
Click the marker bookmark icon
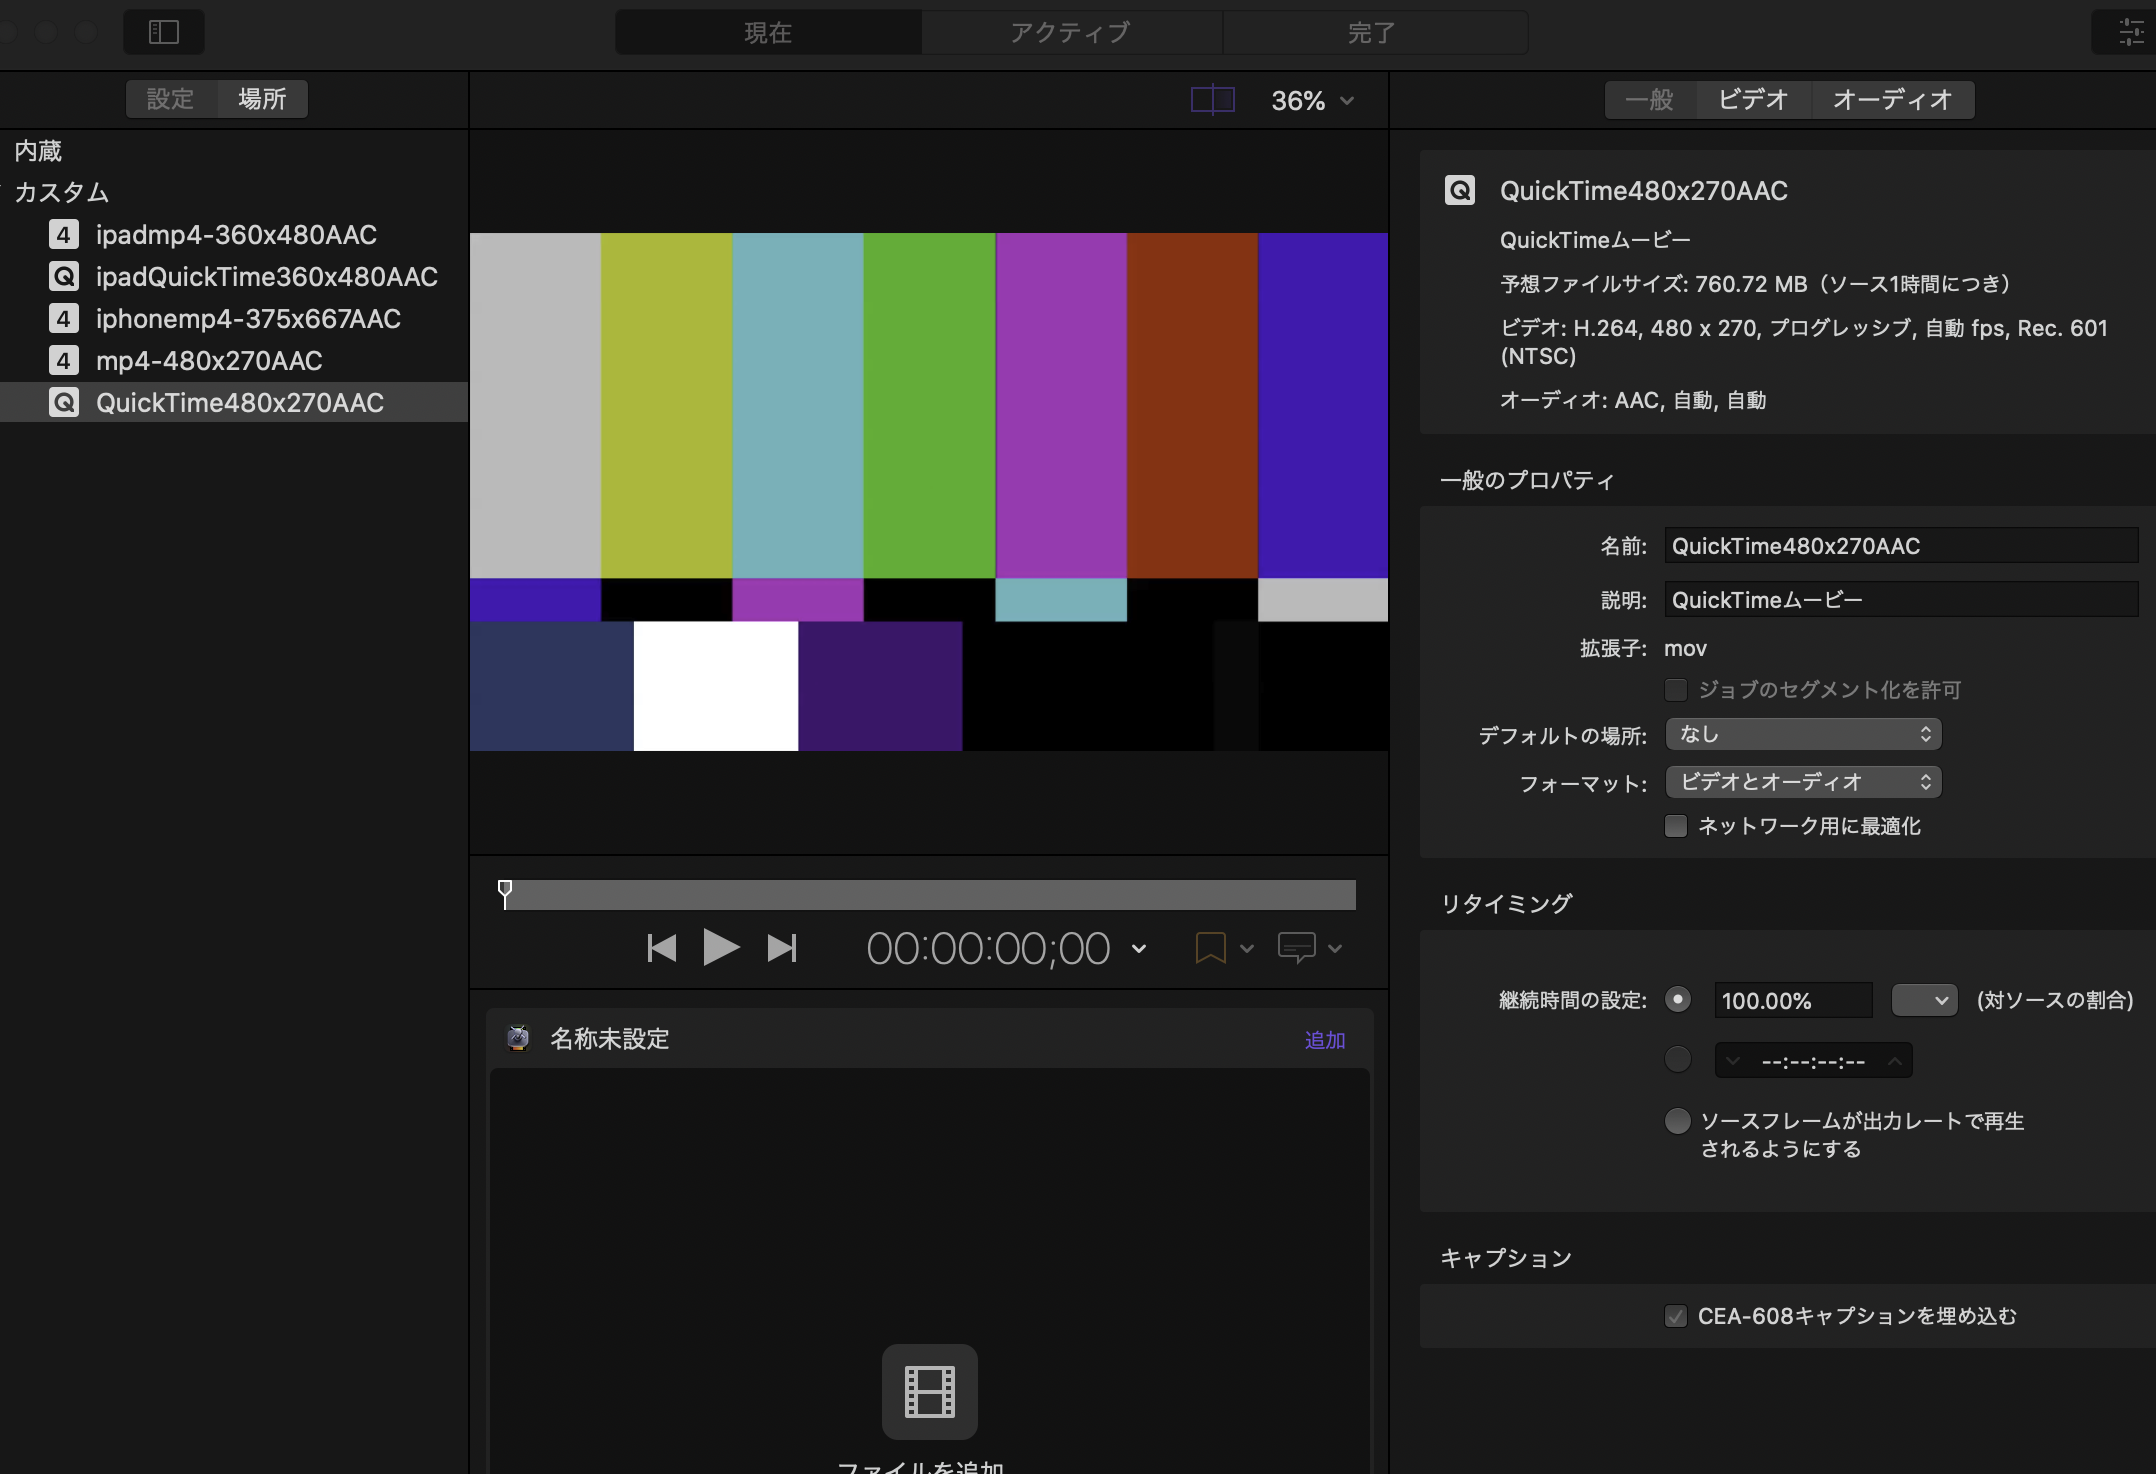coord(1210,948)
